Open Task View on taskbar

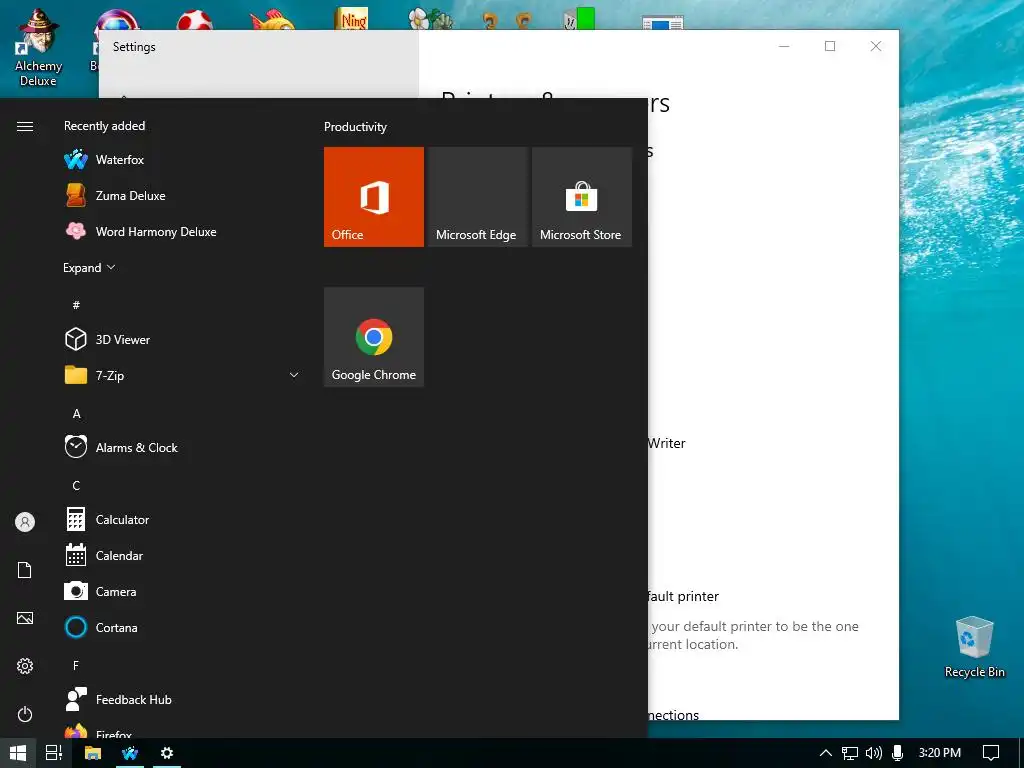[x=54, y=753]
